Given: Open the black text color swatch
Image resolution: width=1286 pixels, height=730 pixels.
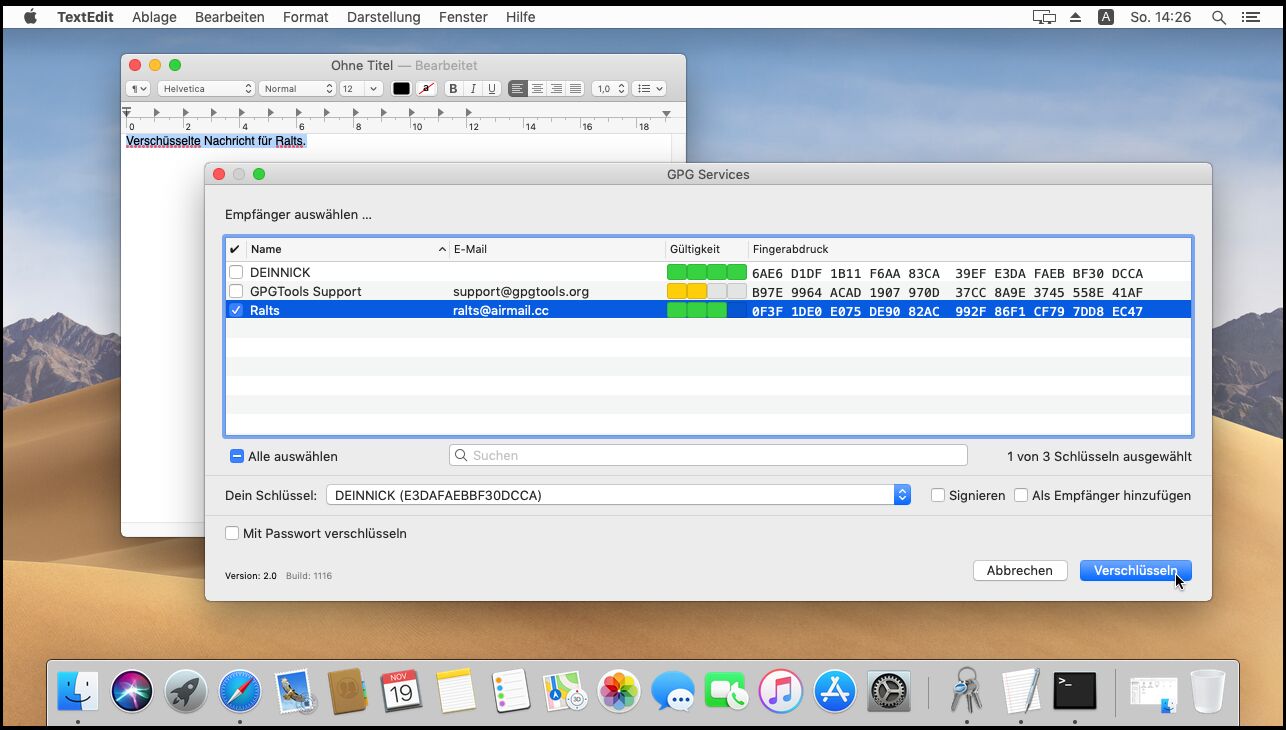Looking at the screenshot, I should tap(401, 89).
